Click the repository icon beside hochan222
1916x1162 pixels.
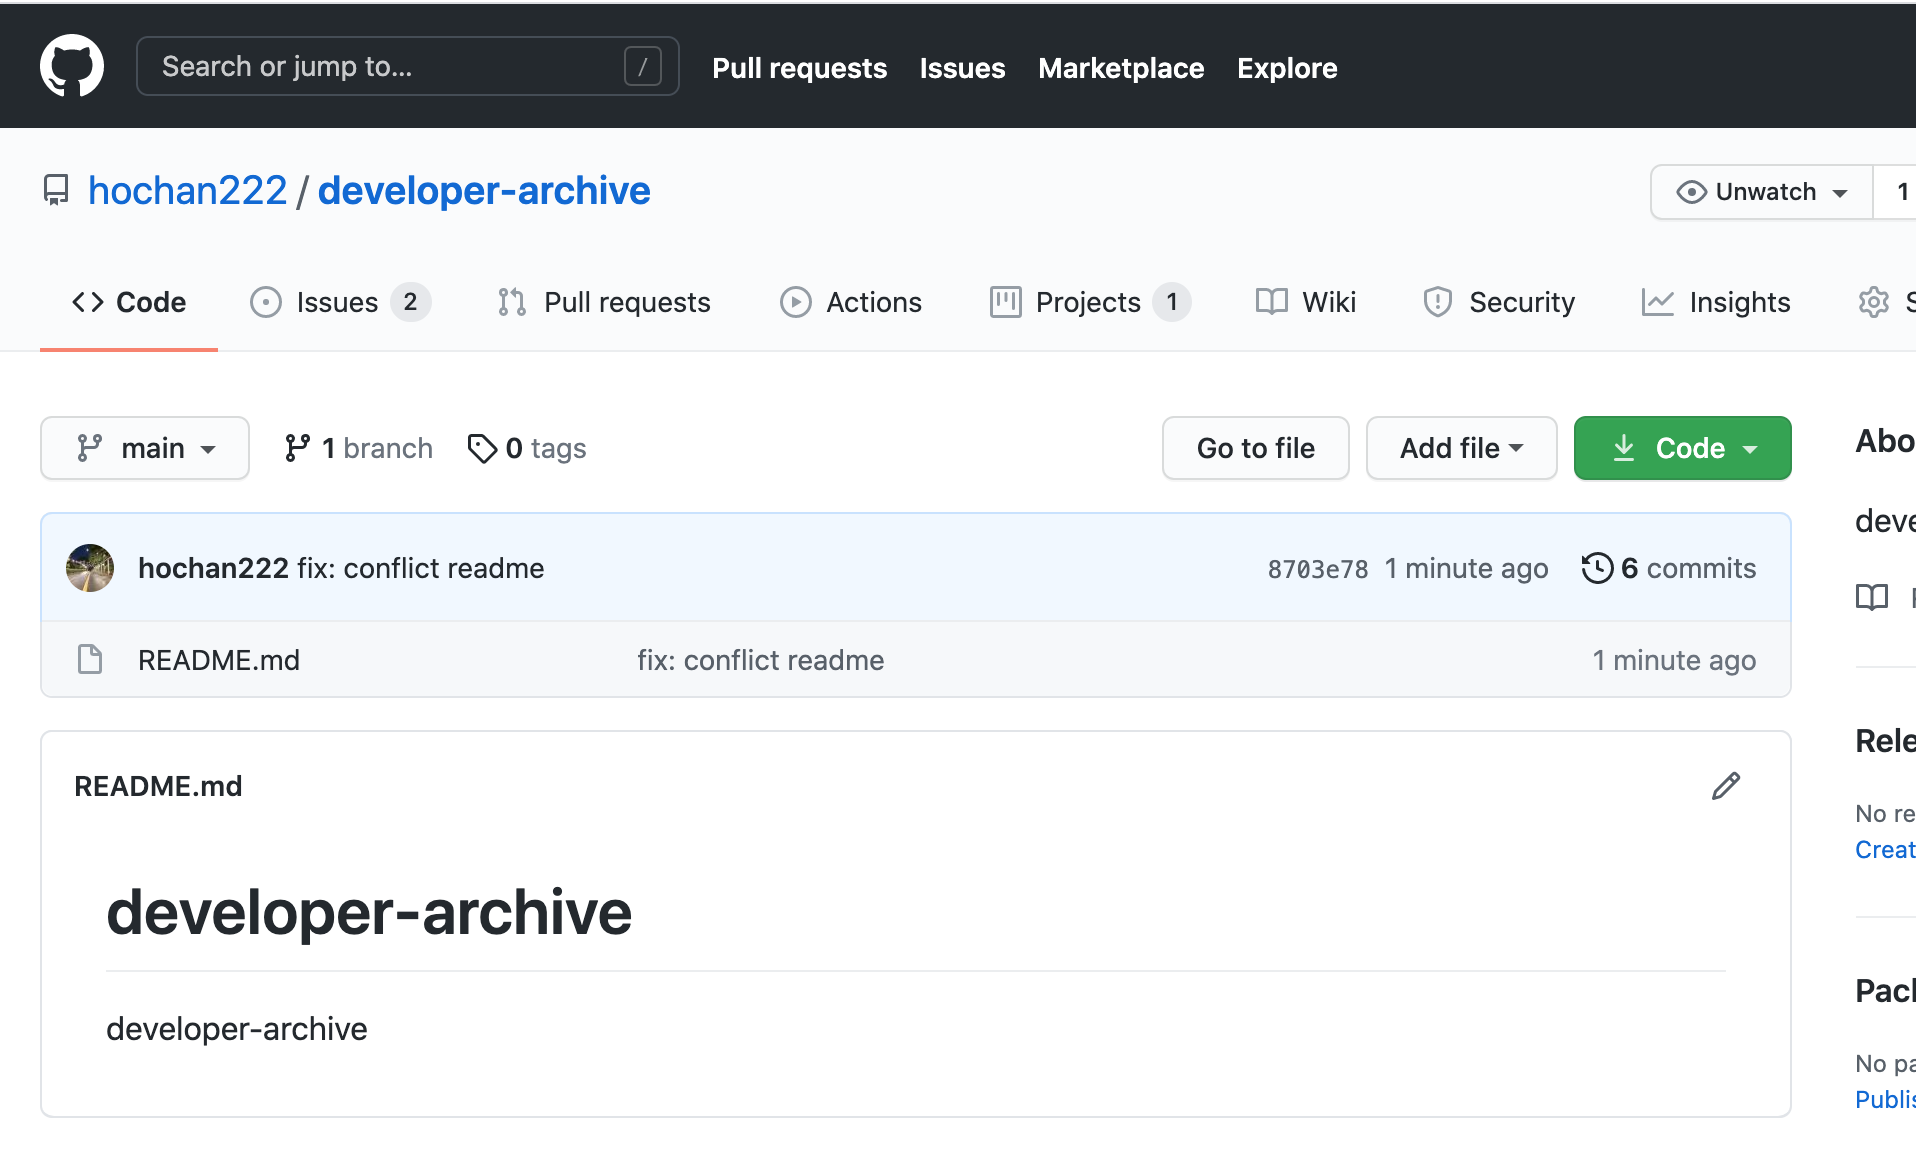pyautogui.click(x=56, y=190)
